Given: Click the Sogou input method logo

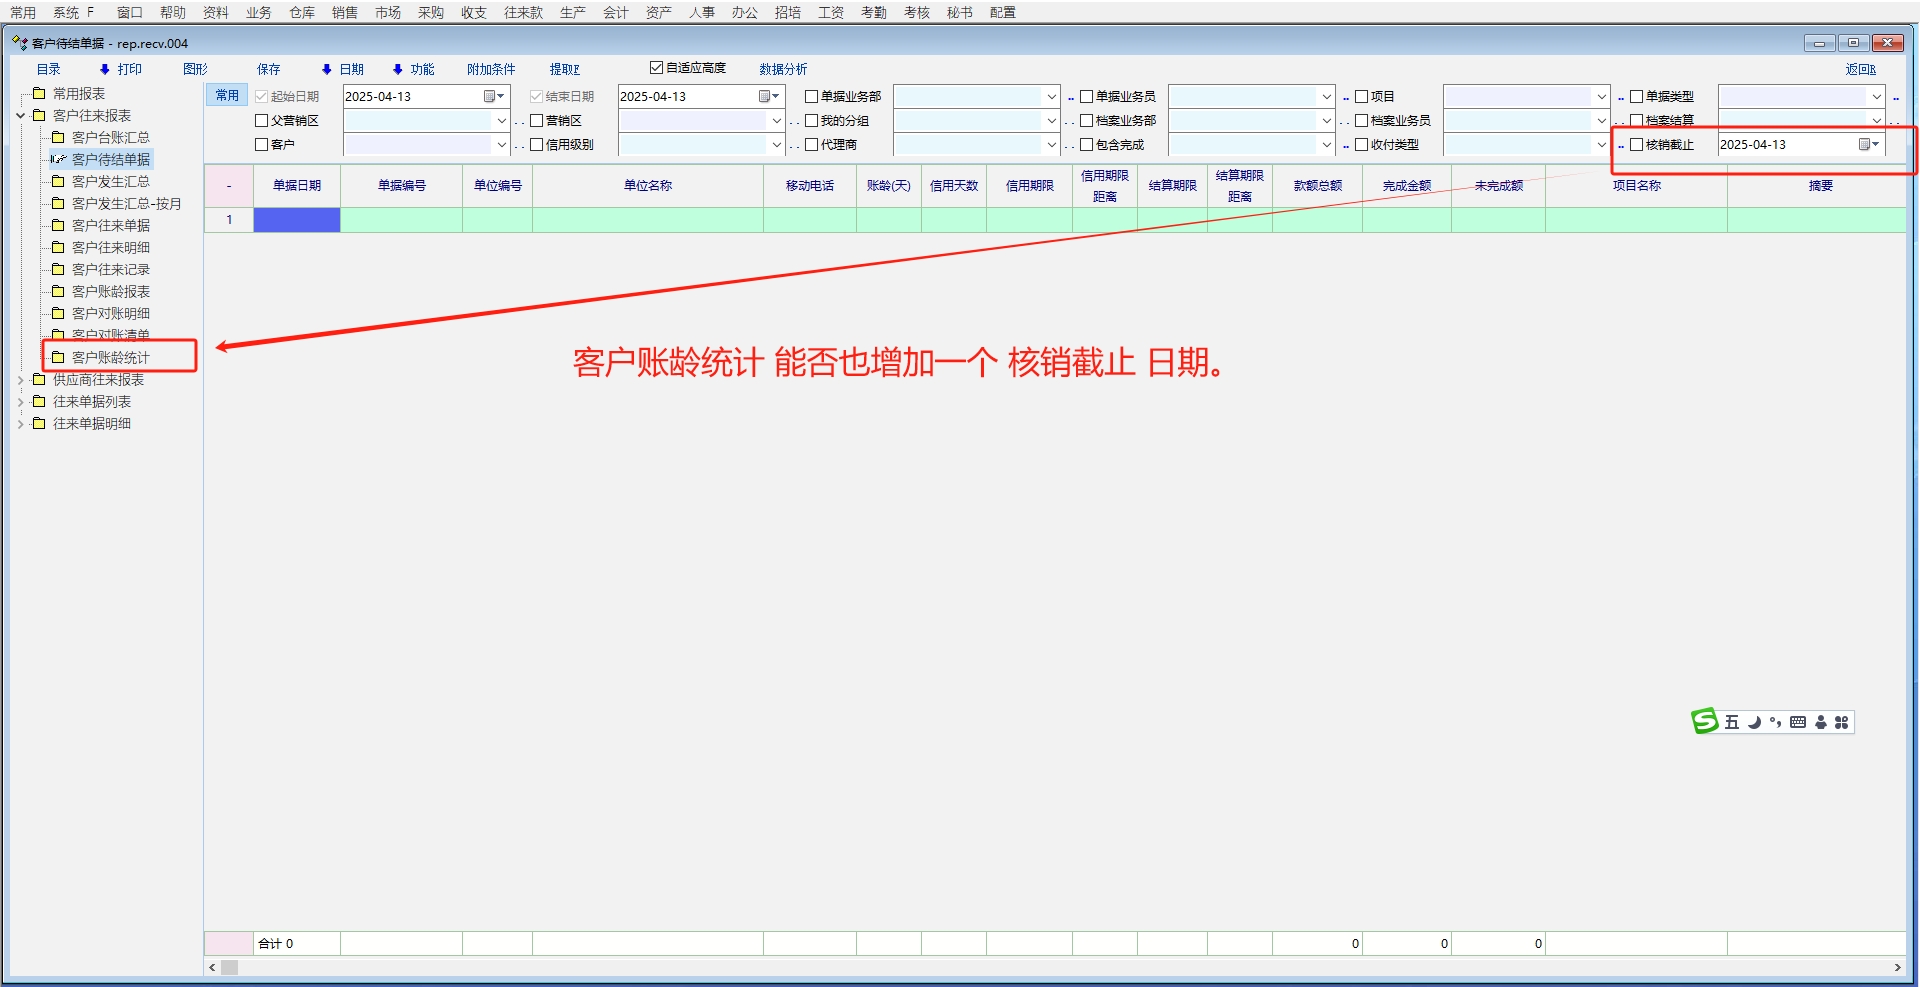Looking at the screenshot, I should [x=1704, y=721].
